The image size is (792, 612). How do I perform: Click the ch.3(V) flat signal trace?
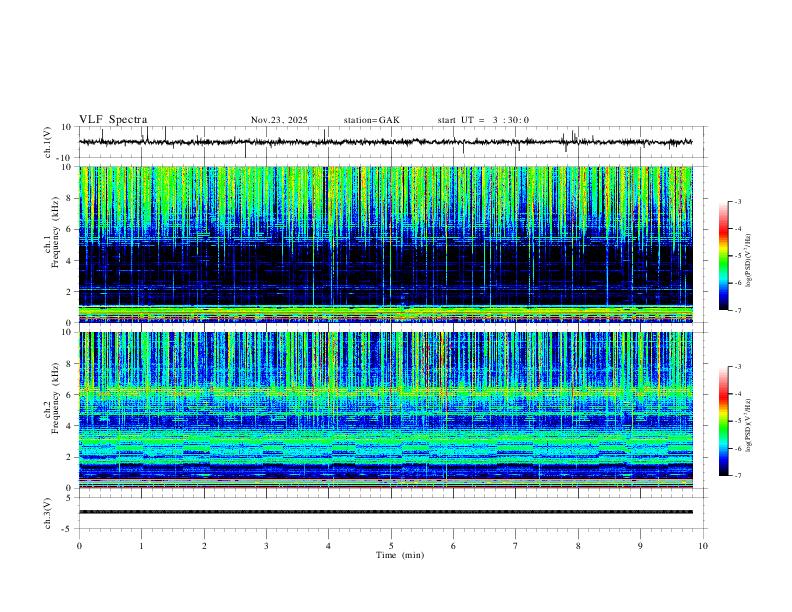coord(386,512)
